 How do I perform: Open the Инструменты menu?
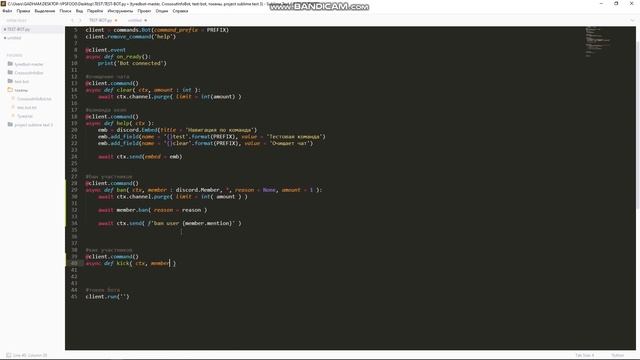tap(120, 11)
